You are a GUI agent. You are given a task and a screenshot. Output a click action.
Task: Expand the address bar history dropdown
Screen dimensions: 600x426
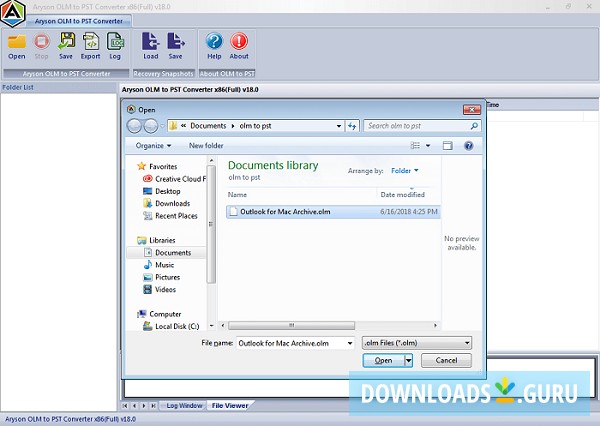point(339,126)
